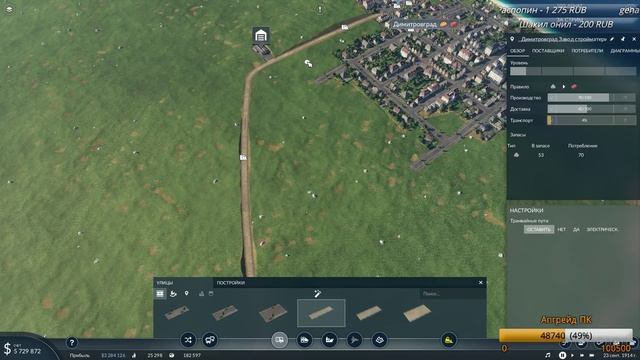Click the stone cargo type icon under Запасы
The image size is (640, 360).
point(516,155)
